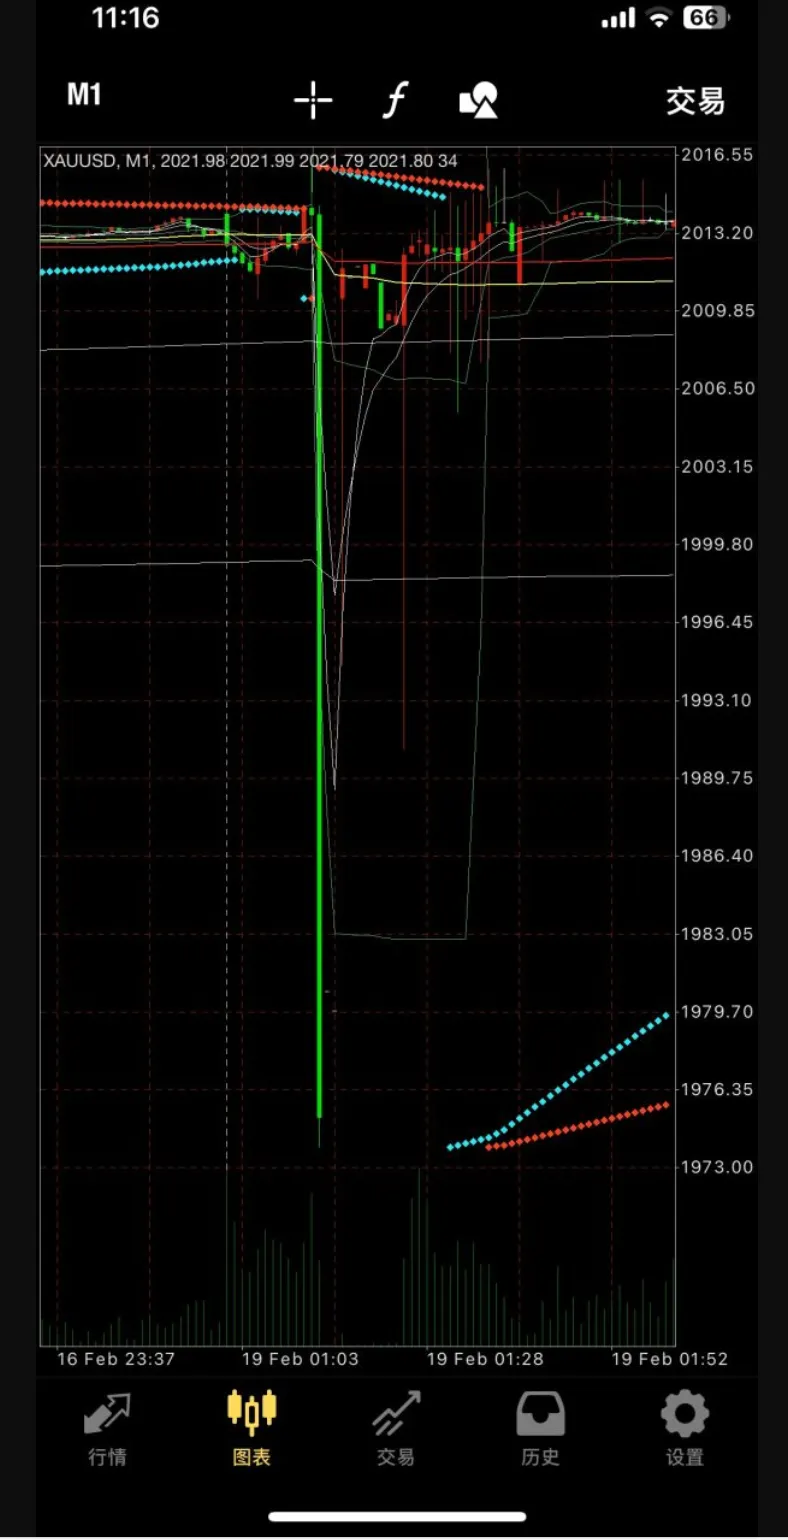Tap the 2006.50 price axis label
The width and height of the screenshot is (788, 1540).
click(717, 389)
